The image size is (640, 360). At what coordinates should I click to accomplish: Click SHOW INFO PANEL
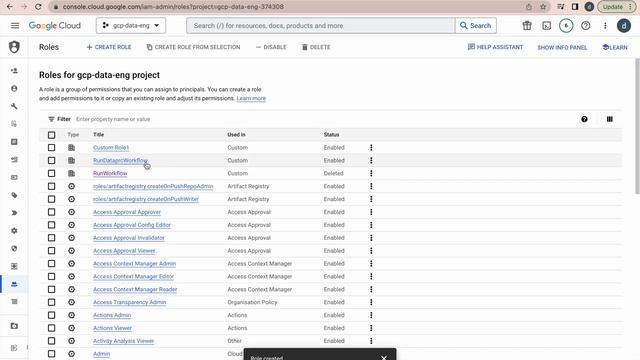click(x=562, y=47)
